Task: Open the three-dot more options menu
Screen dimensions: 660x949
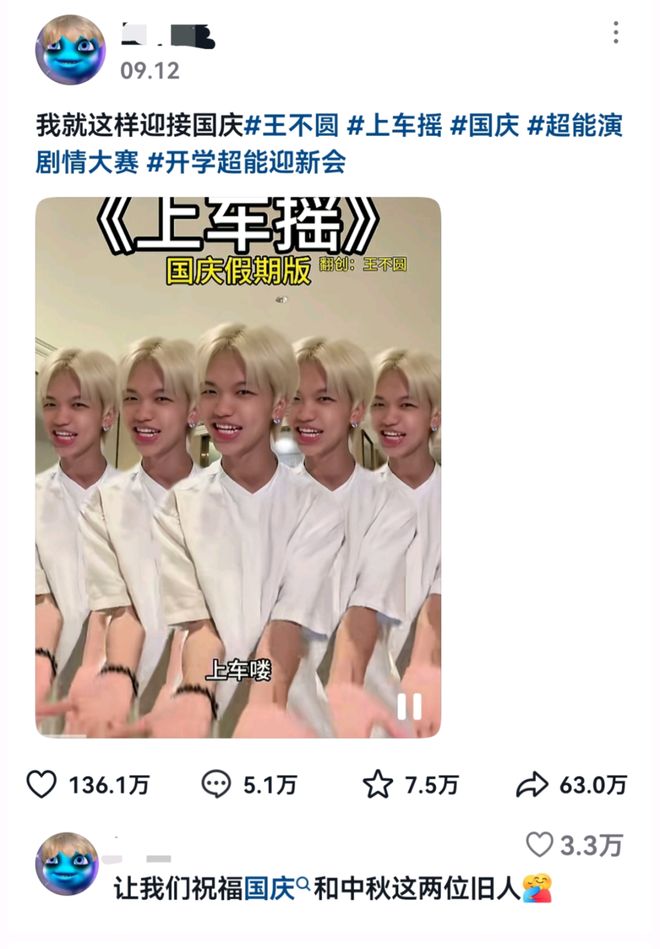Action: point(615,33)
